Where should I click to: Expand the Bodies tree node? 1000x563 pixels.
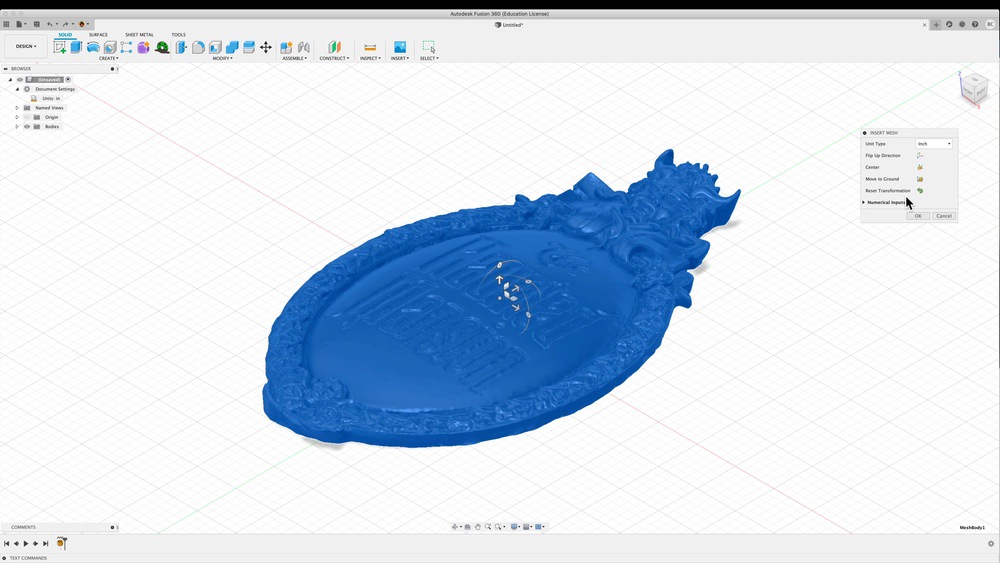pyautogui.click(x=17, y=127)
